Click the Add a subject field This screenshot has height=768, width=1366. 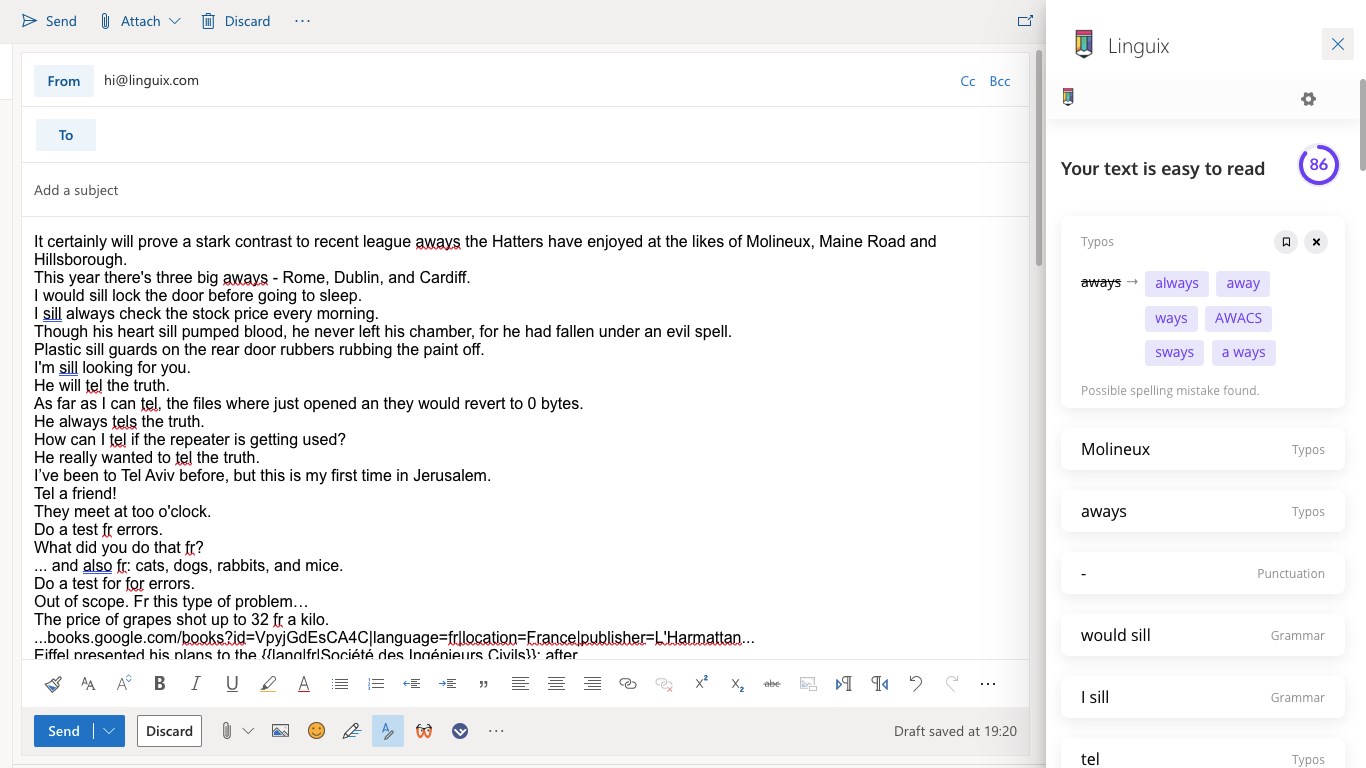525,190
